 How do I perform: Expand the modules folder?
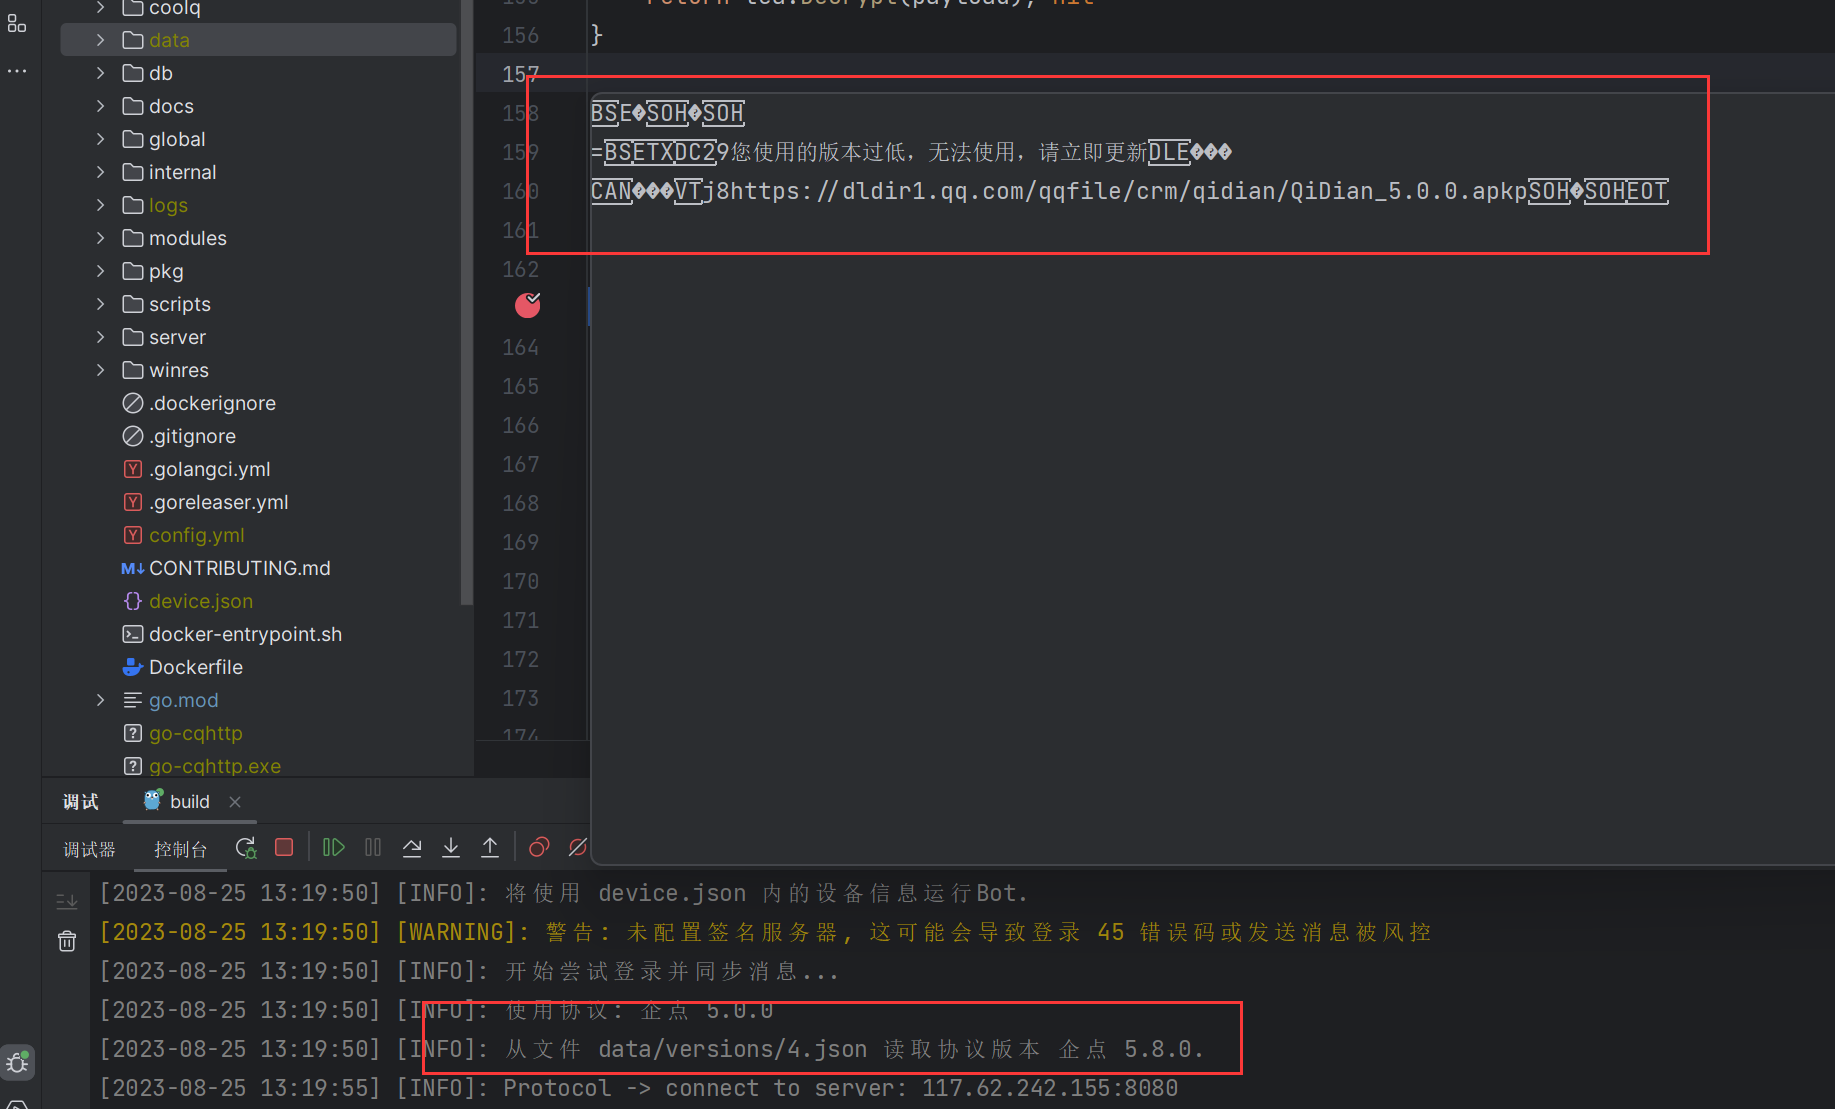coord(99,238)
